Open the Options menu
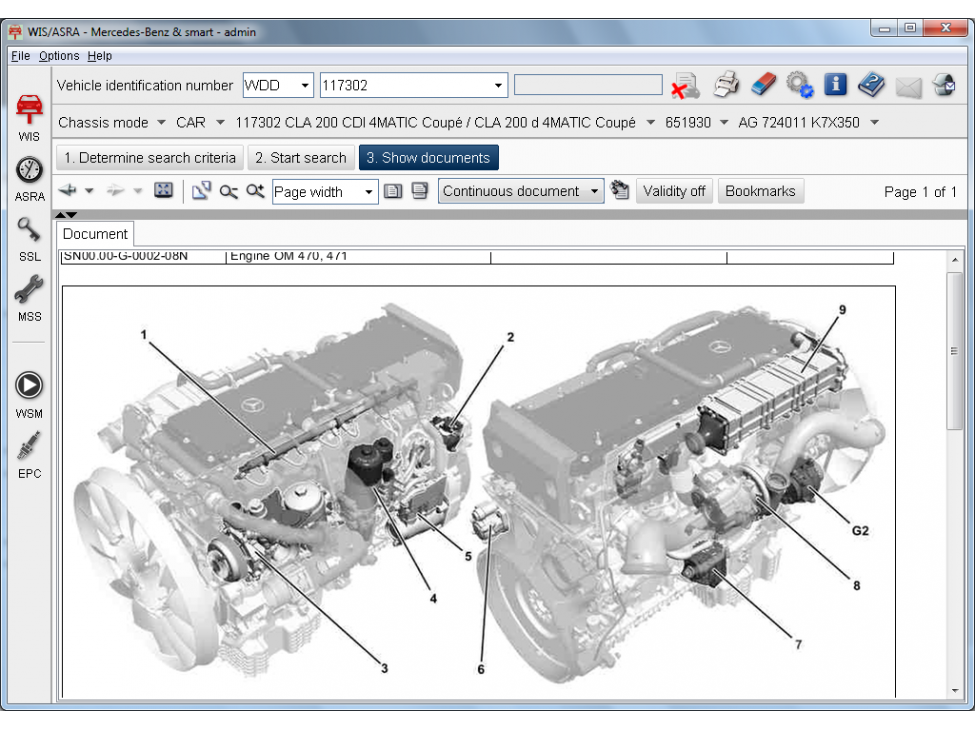 coord(59,56)
